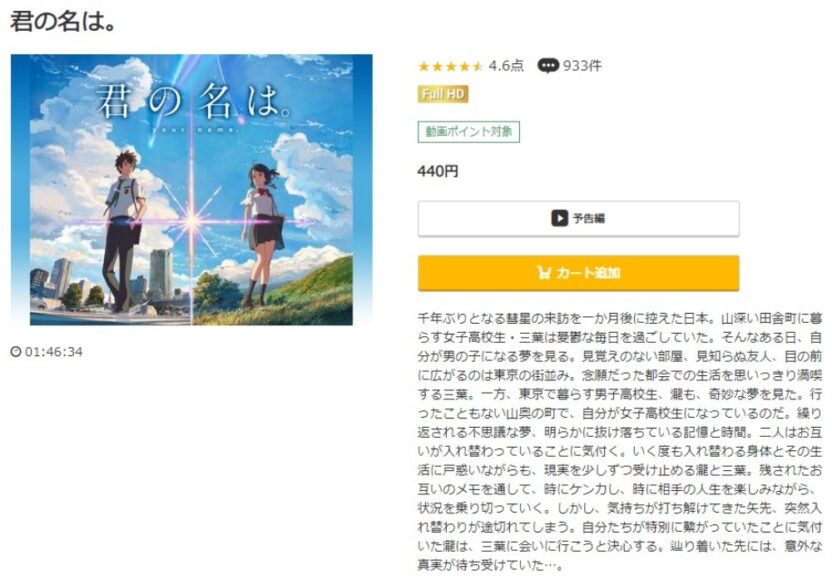
Task: Click the Full HD badge
Action: (443, 94)
